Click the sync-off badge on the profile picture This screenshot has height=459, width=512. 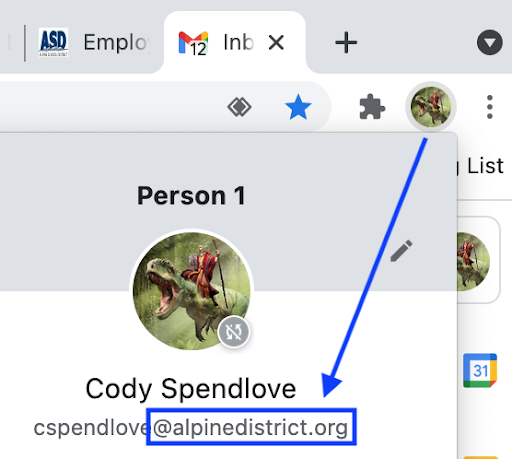(234, 332)
